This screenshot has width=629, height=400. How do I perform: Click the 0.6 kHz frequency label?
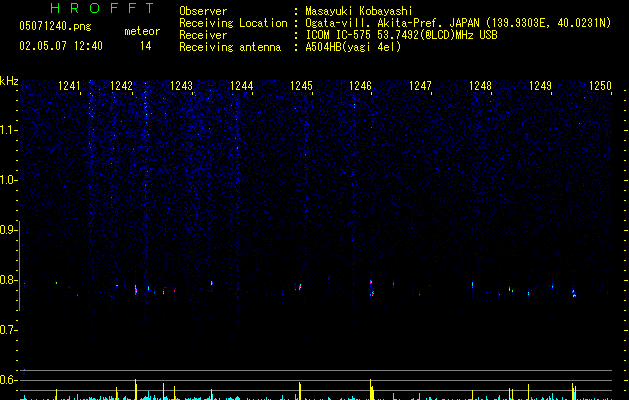(8, 380)
